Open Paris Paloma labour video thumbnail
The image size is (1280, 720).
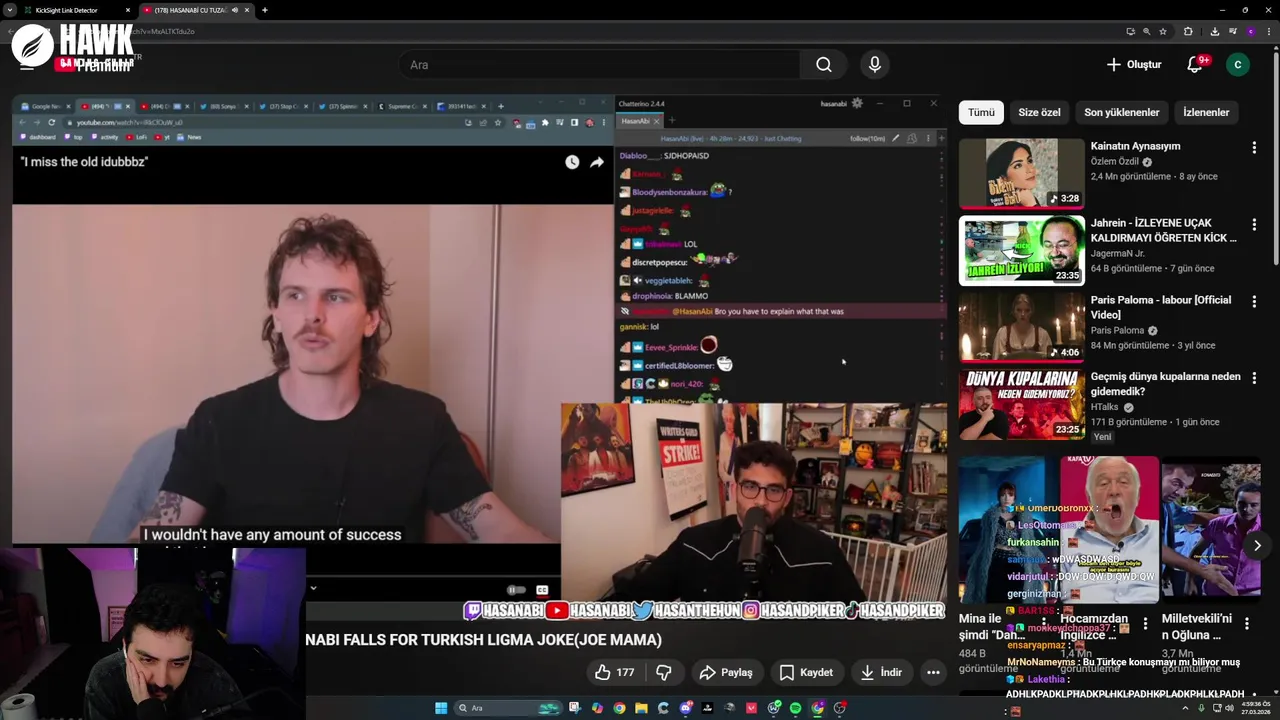1021,327
